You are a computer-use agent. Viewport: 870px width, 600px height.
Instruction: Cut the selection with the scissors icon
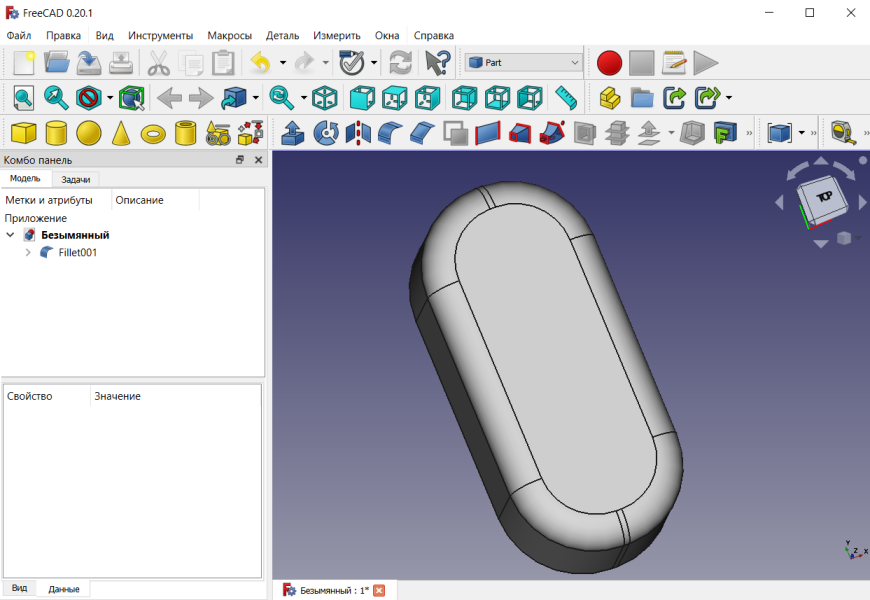tap(158, 63)
